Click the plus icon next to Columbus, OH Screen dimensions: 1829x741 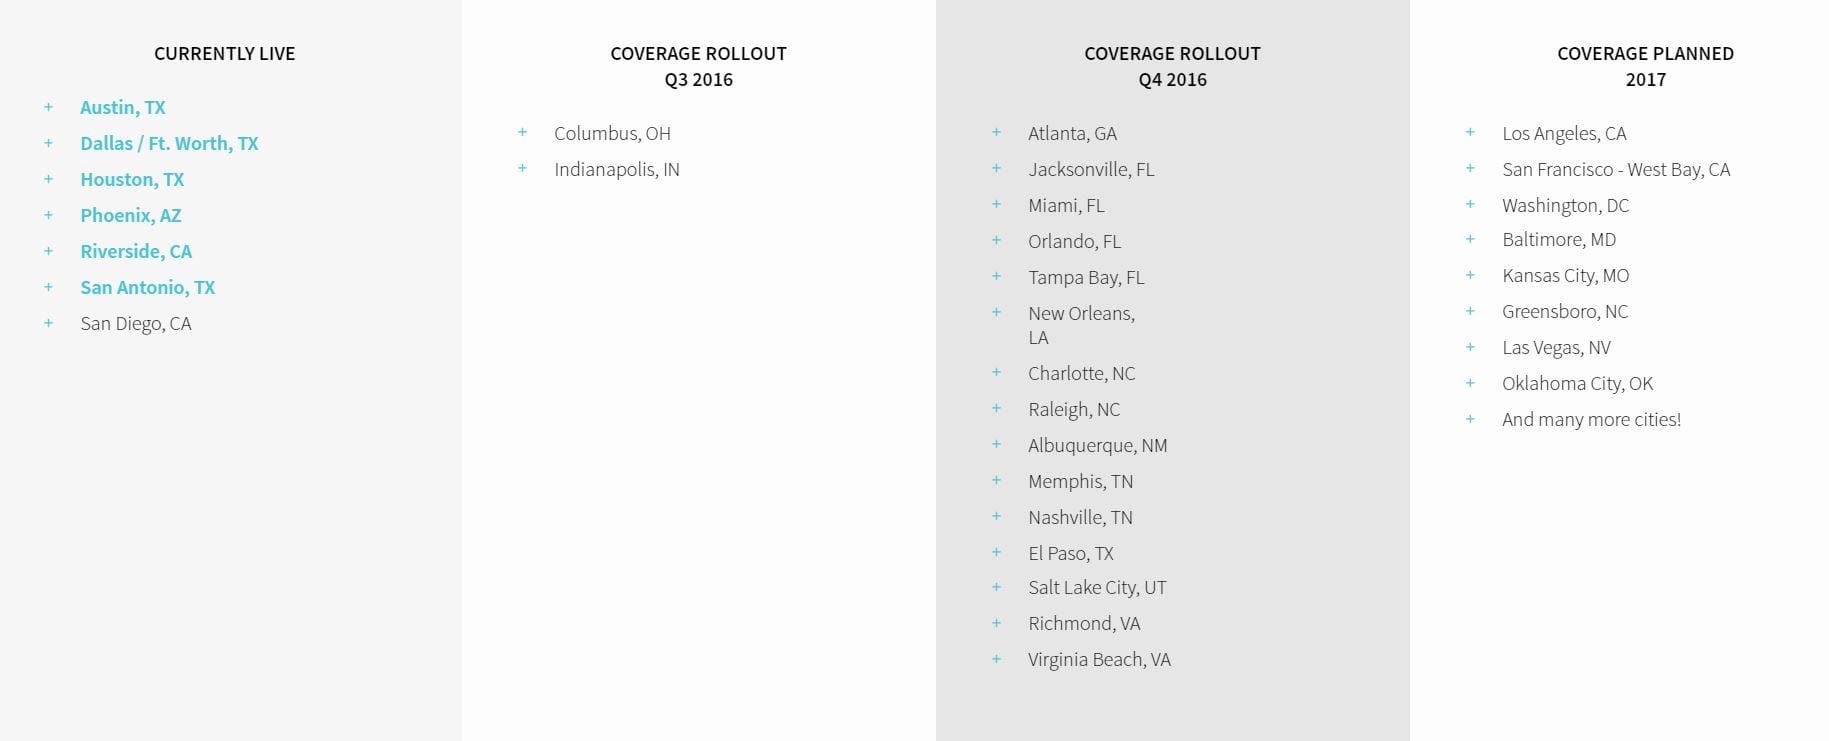[x=522, y=132]
